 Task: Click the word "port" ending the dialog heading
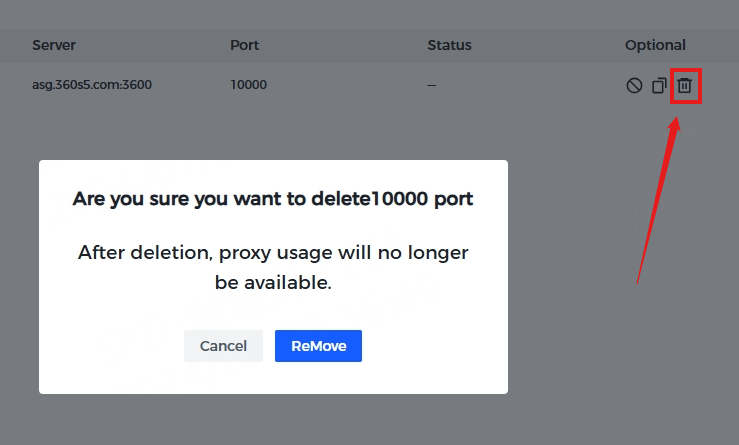(x=455, y=199)
